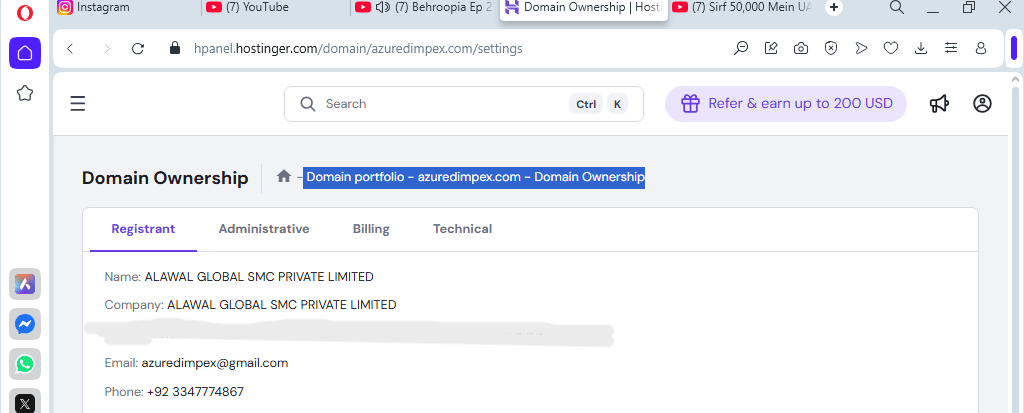The width and height of the screenshot is (1024, 413).
Task: Open announcements megaphone icon
Action: click(x=939, y=103)
